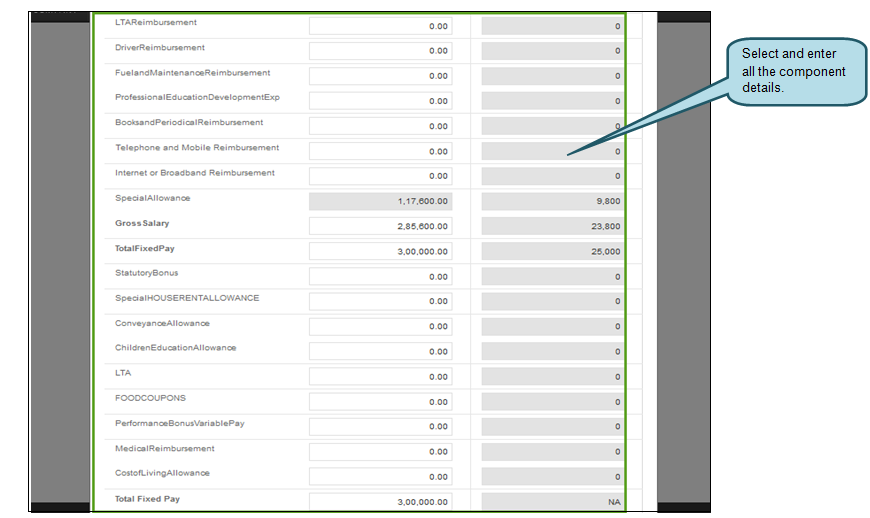Select the CostofLivingAllowance label
Image resolution: width=870 pixels, height=518 pixels.
pos(163,473)
